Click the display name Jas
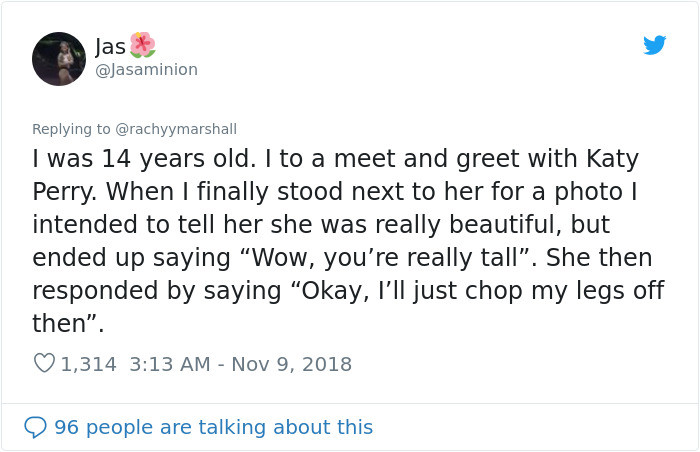The image size is (700, 452). (x=110, y=46)
